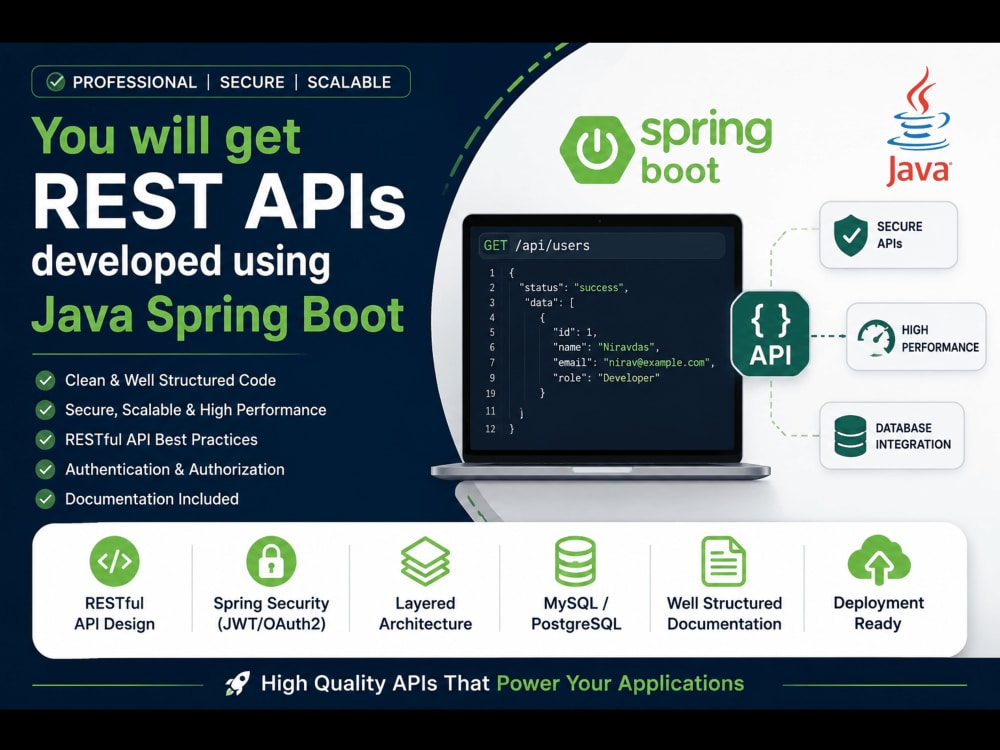Click the word SCALABLE in the top badge
This screenshot has width=1000, height=750.
(x=349, y=82)
